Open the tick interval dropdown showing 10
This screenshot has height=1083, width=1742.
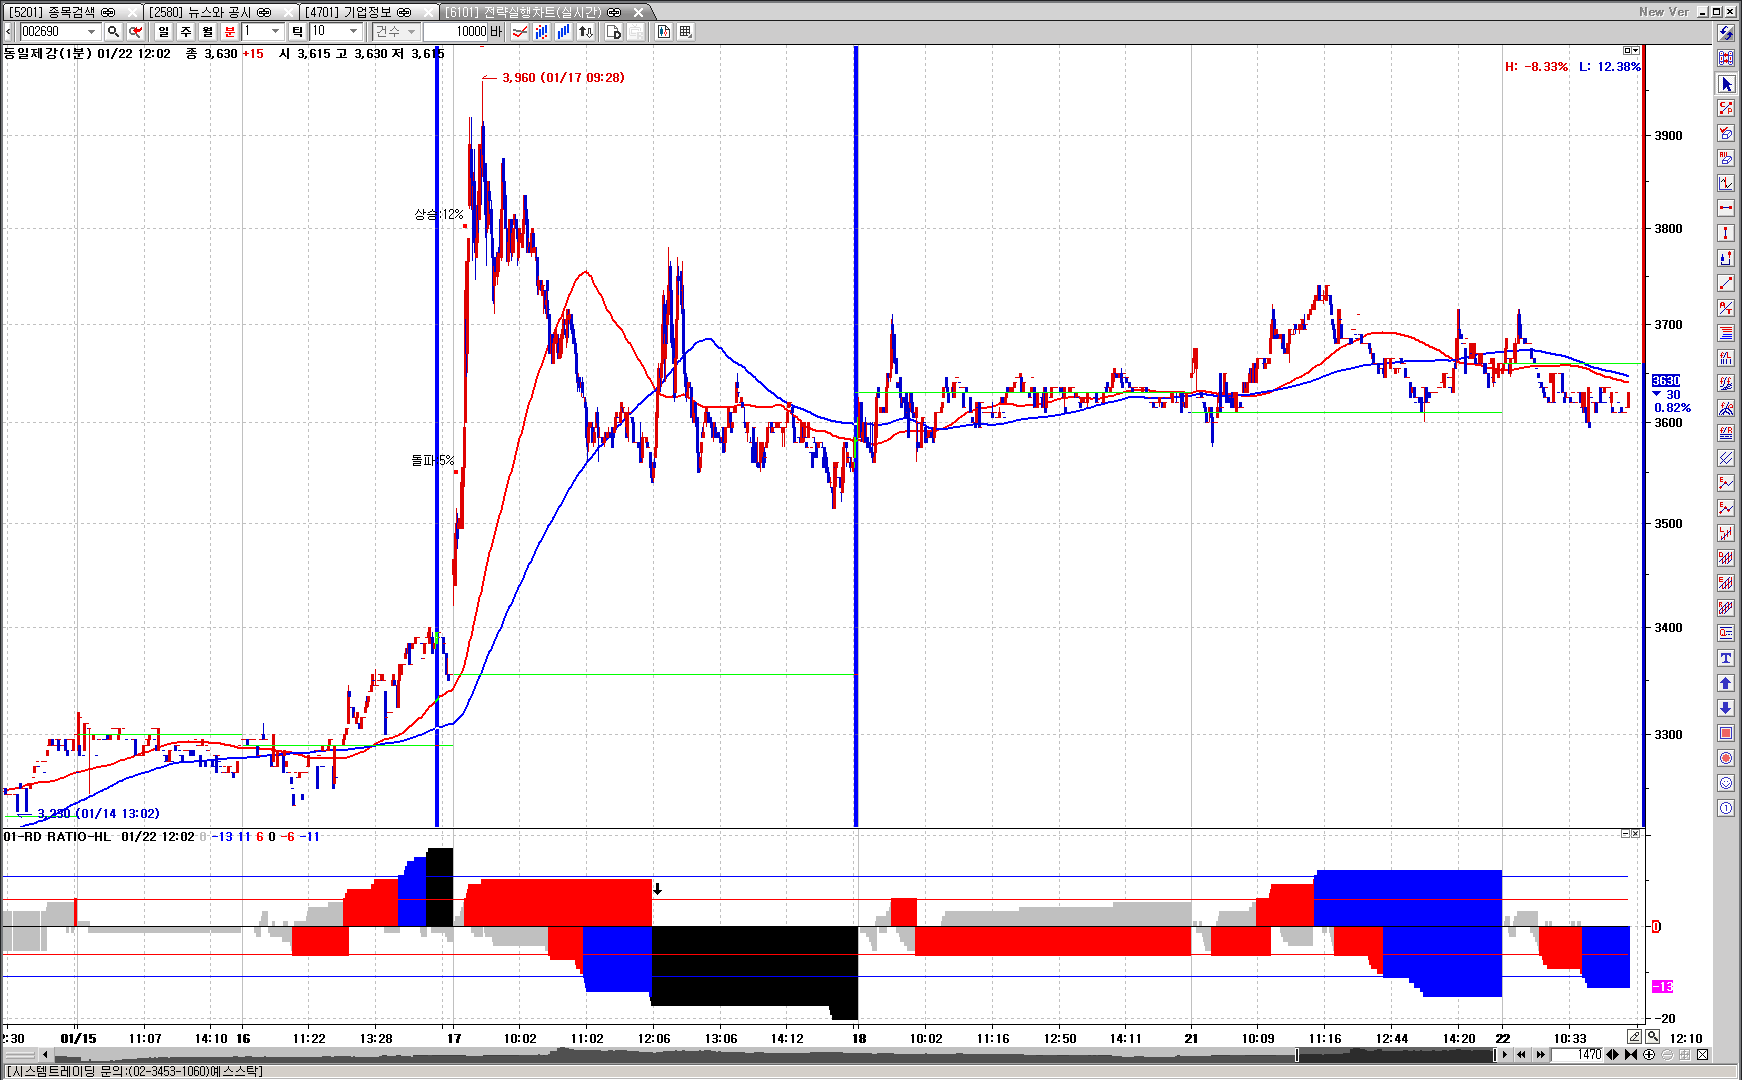(353, 32)
